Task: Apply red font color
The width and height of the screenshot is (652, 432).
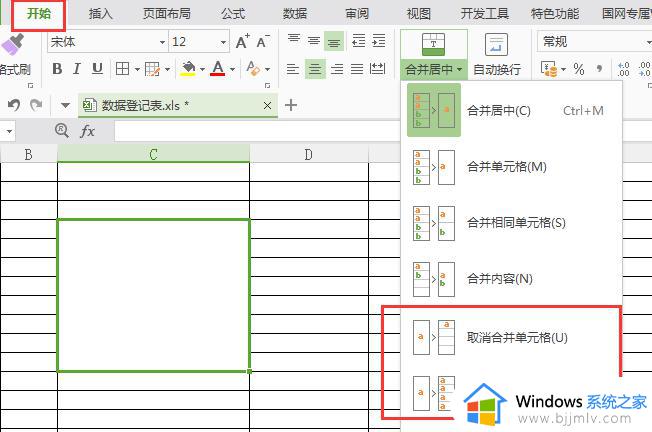Action: click(217, 69)
